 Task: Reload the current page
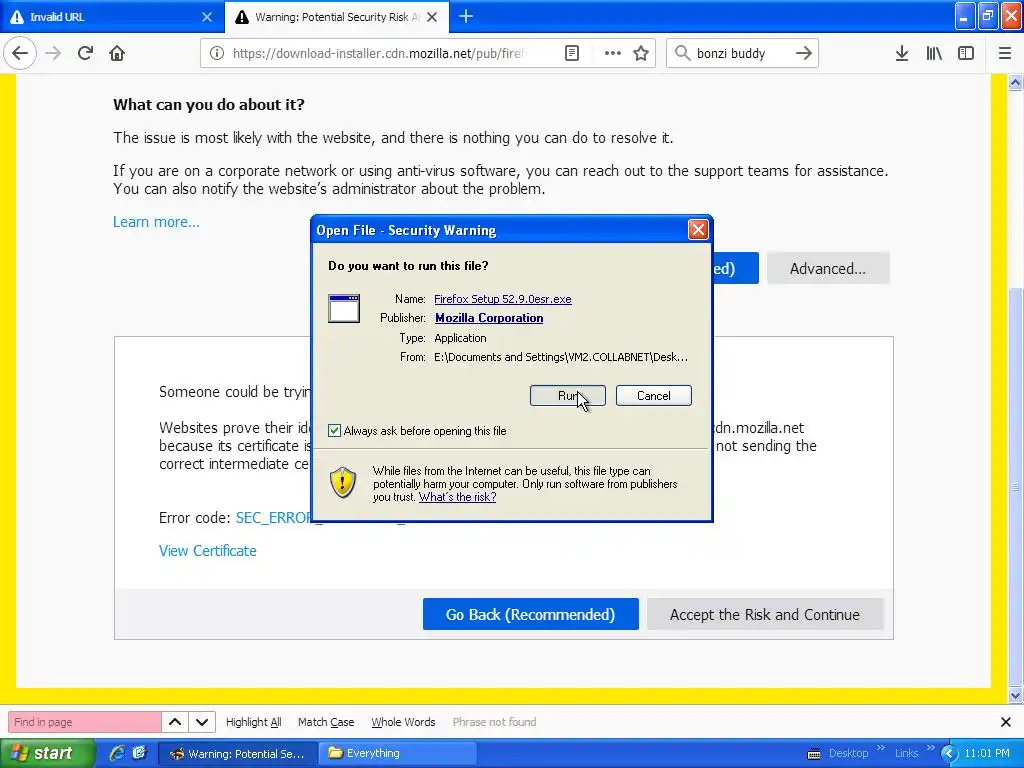(85, 53)
